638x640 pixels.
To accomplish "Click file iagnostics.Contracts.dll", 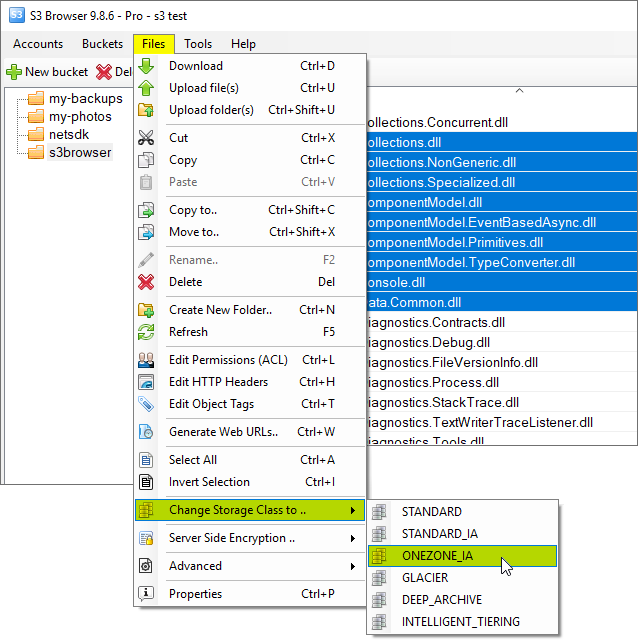I will click(x=436, y=322).
